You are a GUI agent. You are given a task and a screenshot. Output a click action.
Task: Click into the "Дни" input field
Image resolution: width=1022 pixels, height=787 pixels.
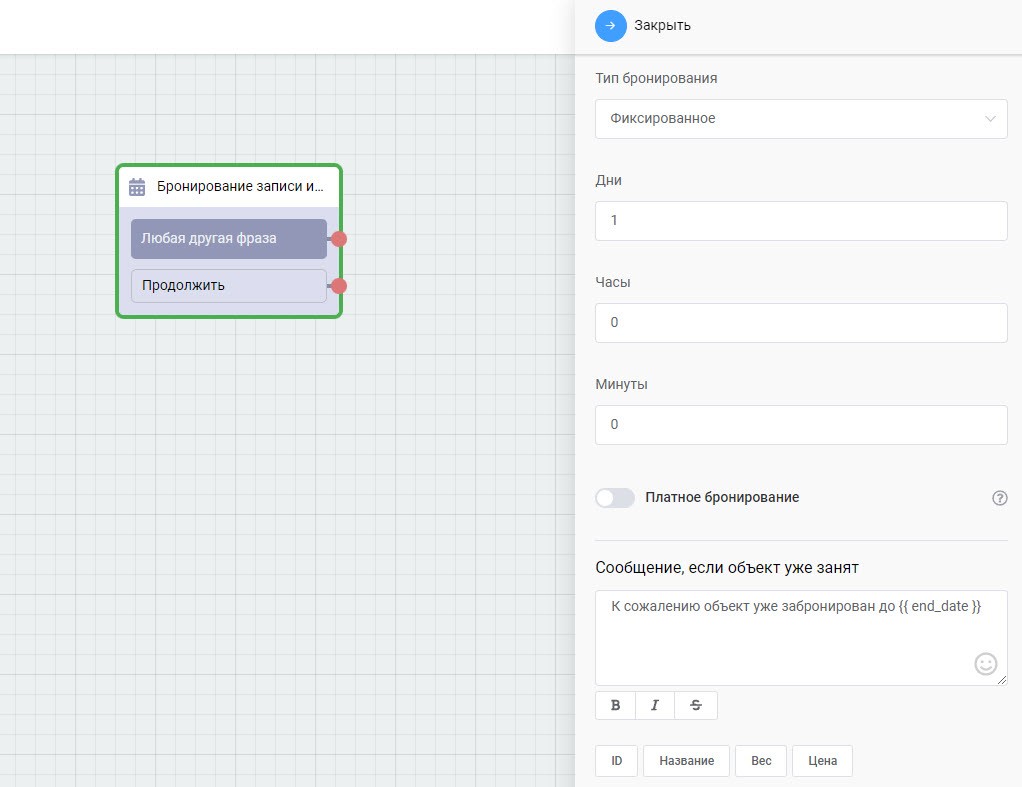coord(800,221)
